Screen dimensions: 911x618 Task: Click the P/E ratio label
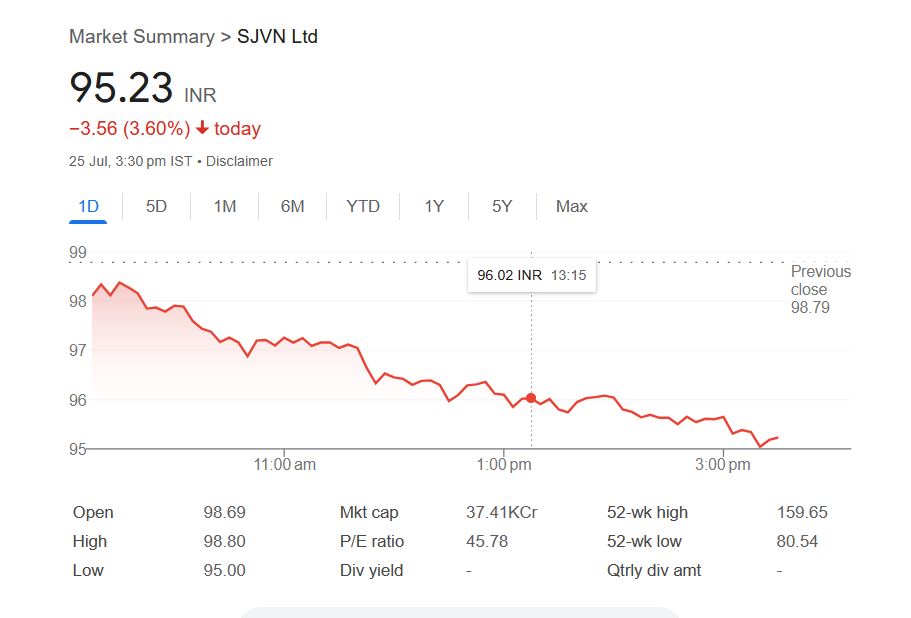pyautogui.click(x=372, y=541)
